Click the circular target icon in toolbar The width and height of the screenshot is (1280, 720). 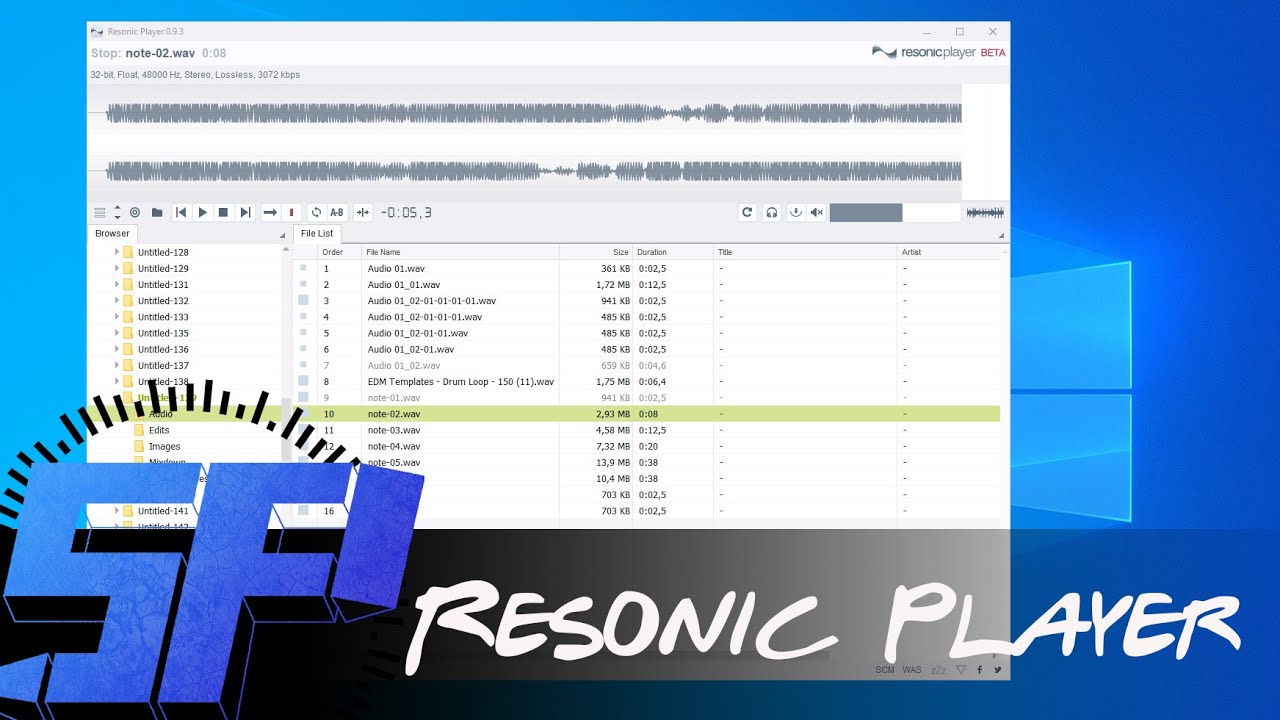pyautogui.click(x=135, y=212)
